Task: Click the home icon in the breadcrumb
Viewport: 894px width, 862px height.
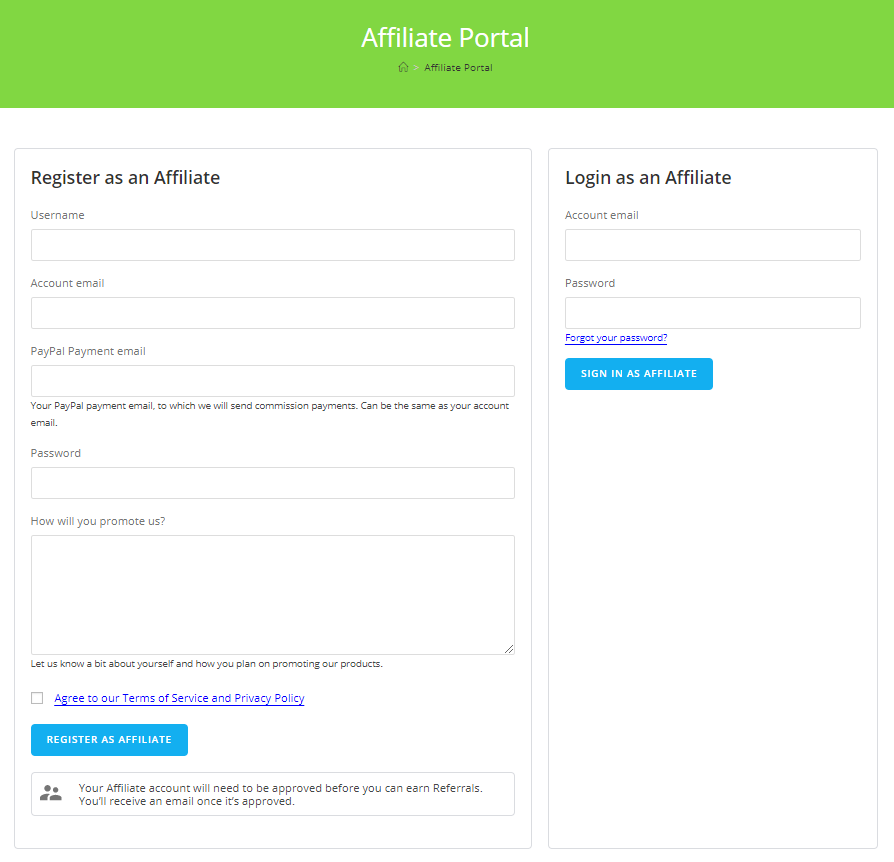Action: tap(403, 67)
